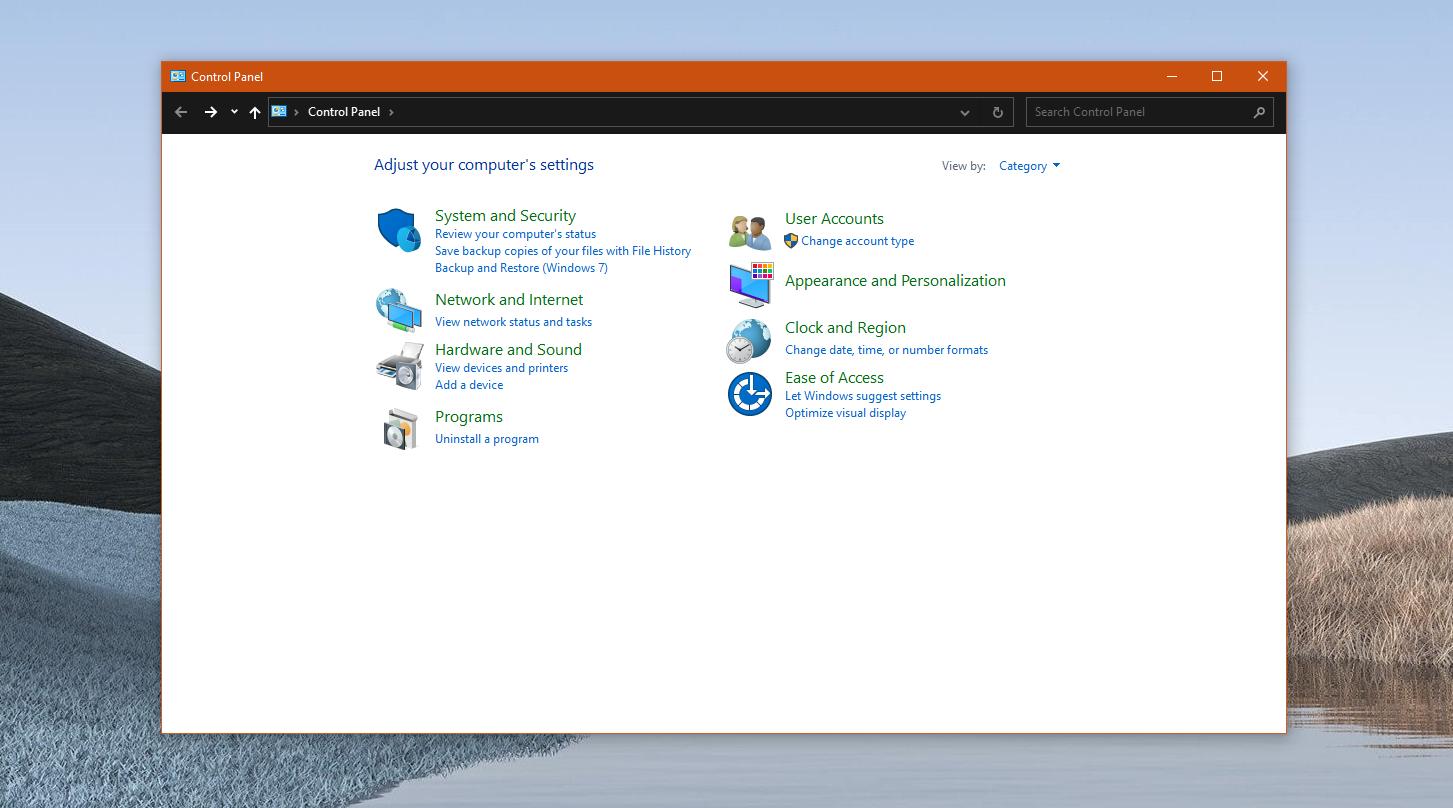This screenshot has width=1453, height=808.
Task: Click Uninstall a program link
Action: coord(487,439)
